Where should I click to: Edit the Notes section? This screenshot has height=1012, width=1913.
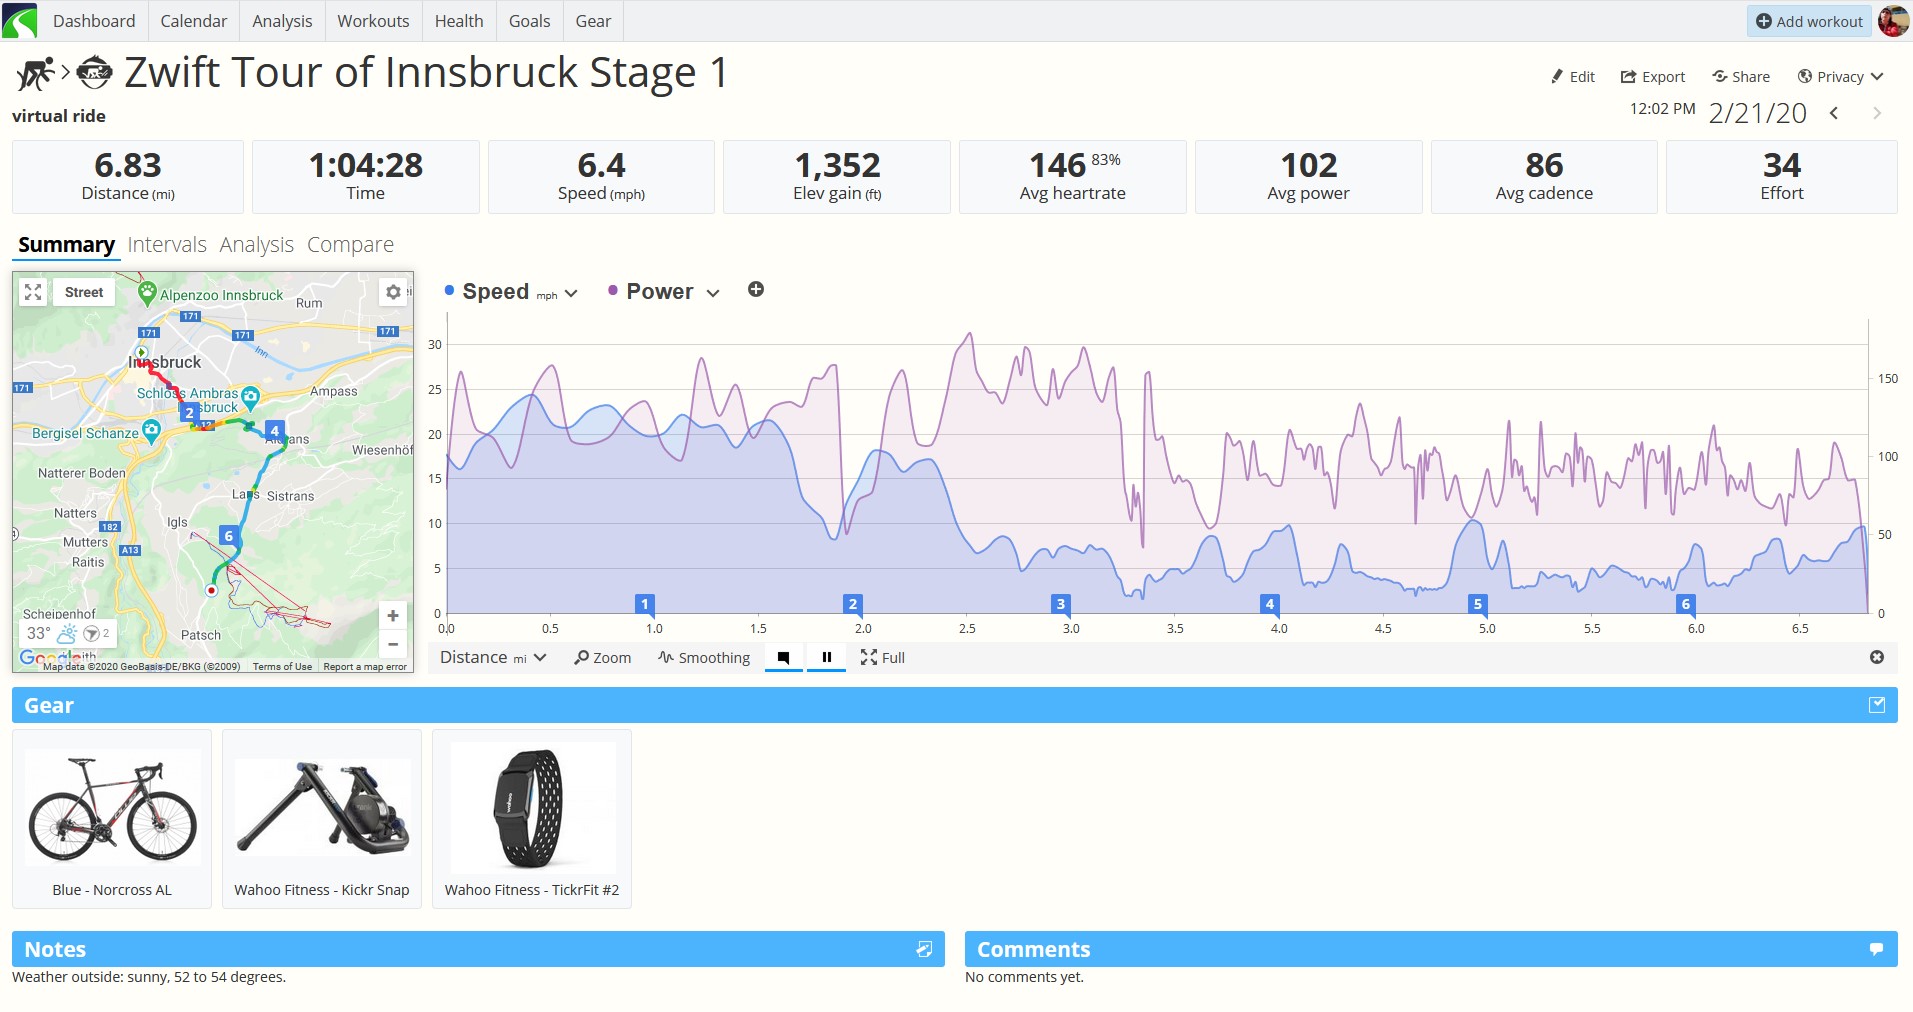click(x=924, y=949)
